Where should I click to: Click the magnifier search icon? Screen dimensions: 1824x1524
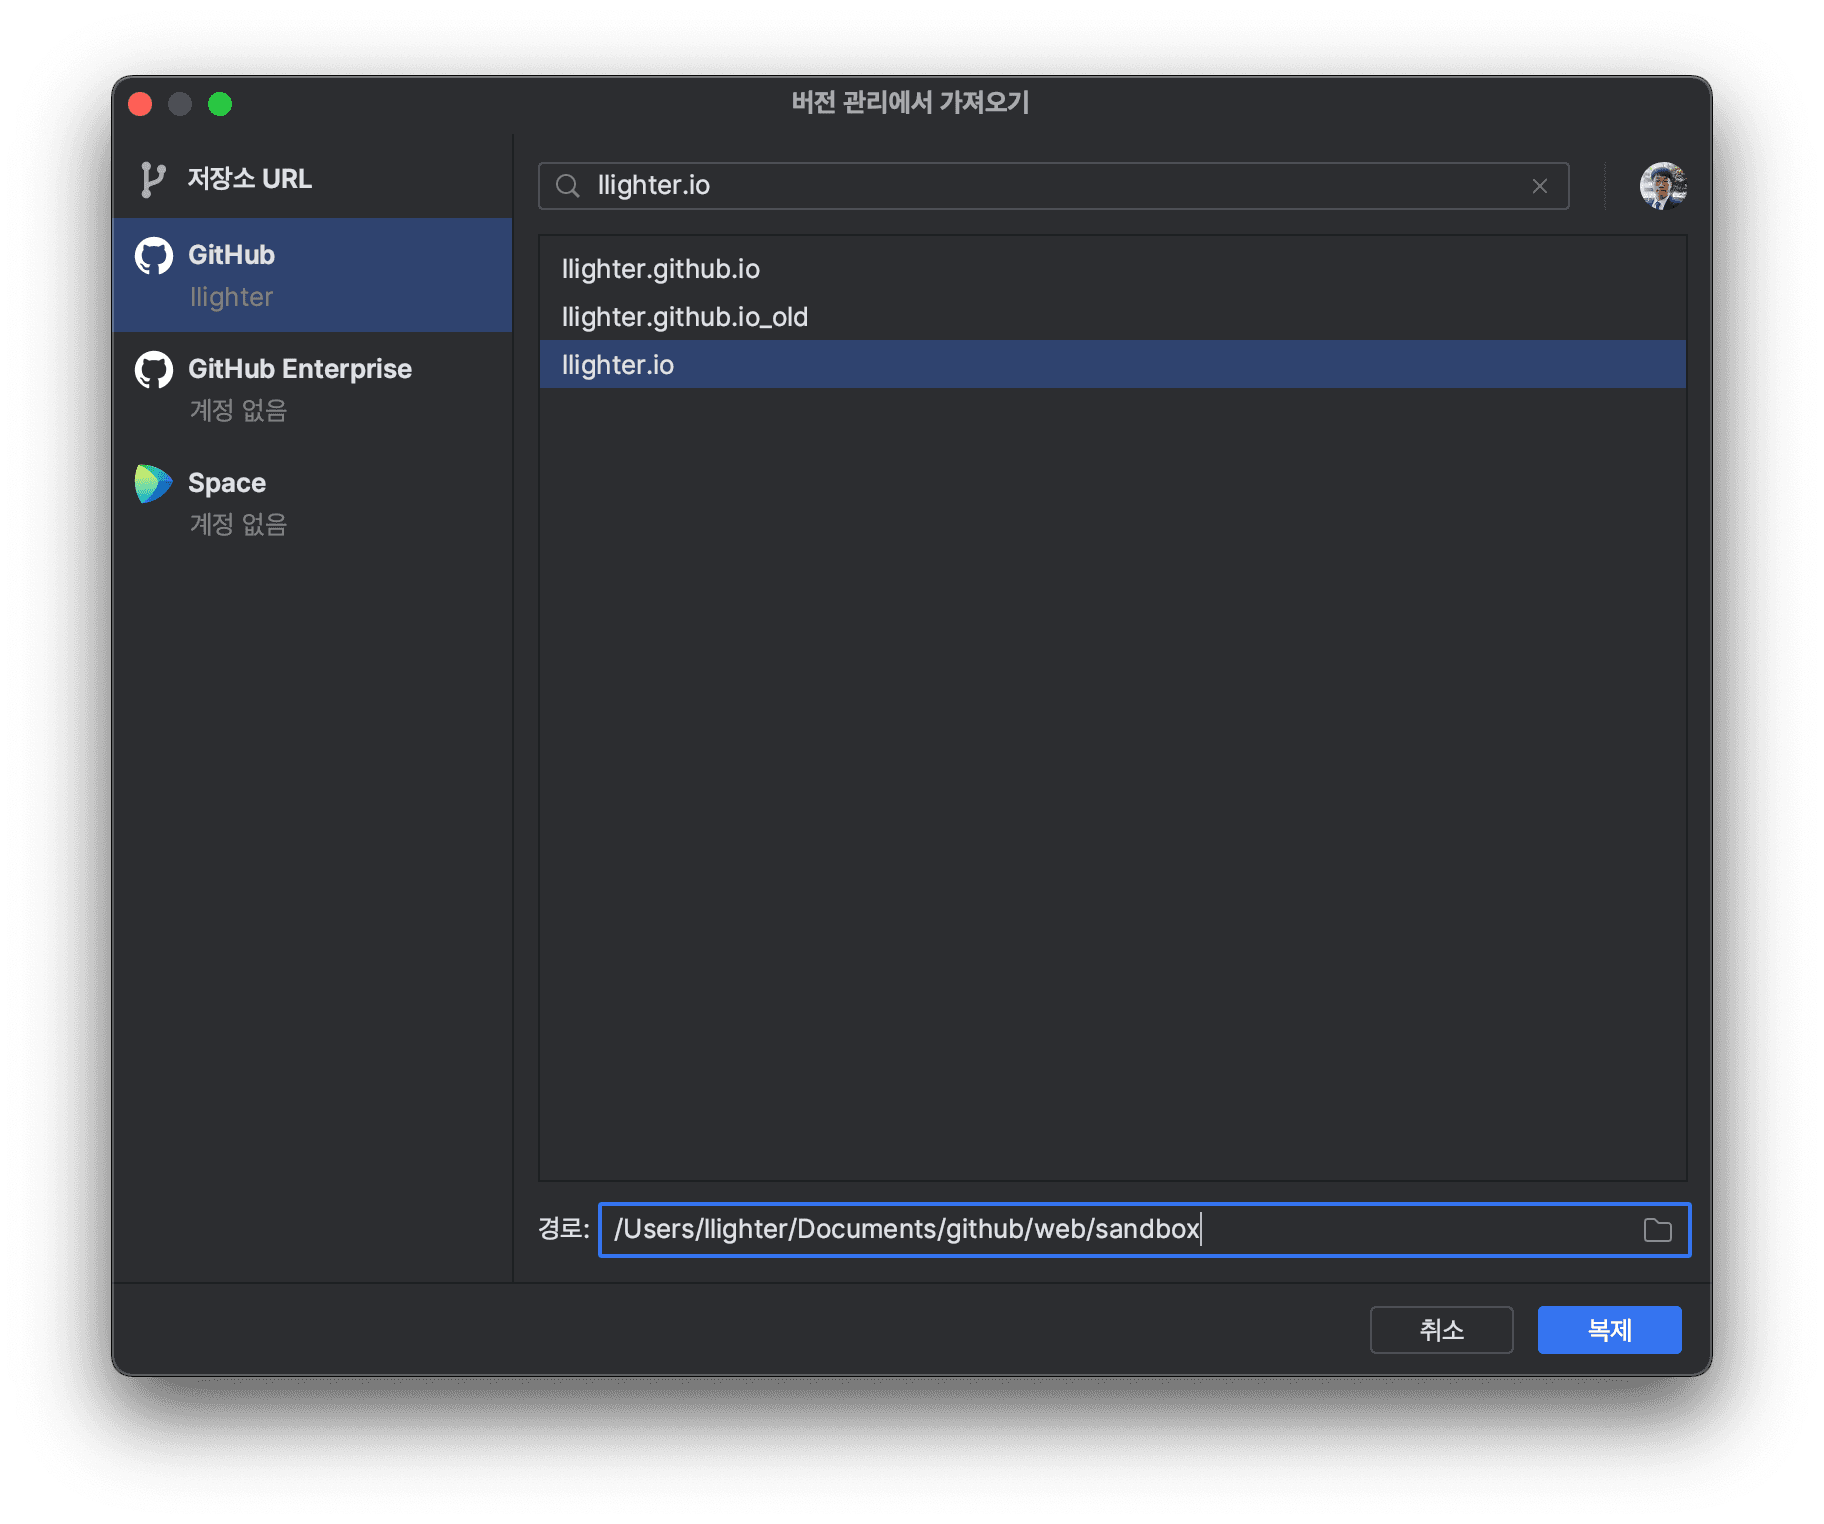tap(567, 186)
